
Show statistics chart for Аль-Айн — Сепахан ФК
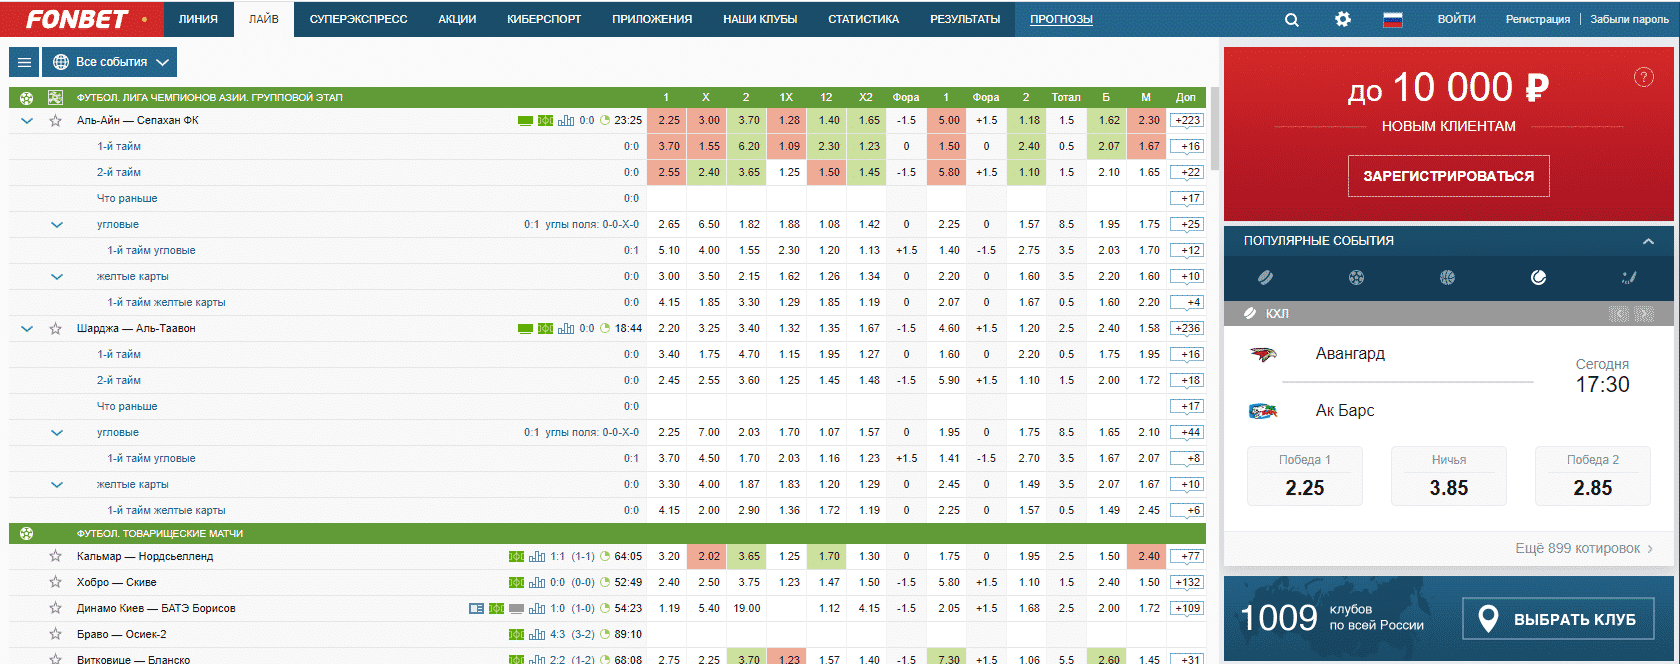click(x=566, y=121)
